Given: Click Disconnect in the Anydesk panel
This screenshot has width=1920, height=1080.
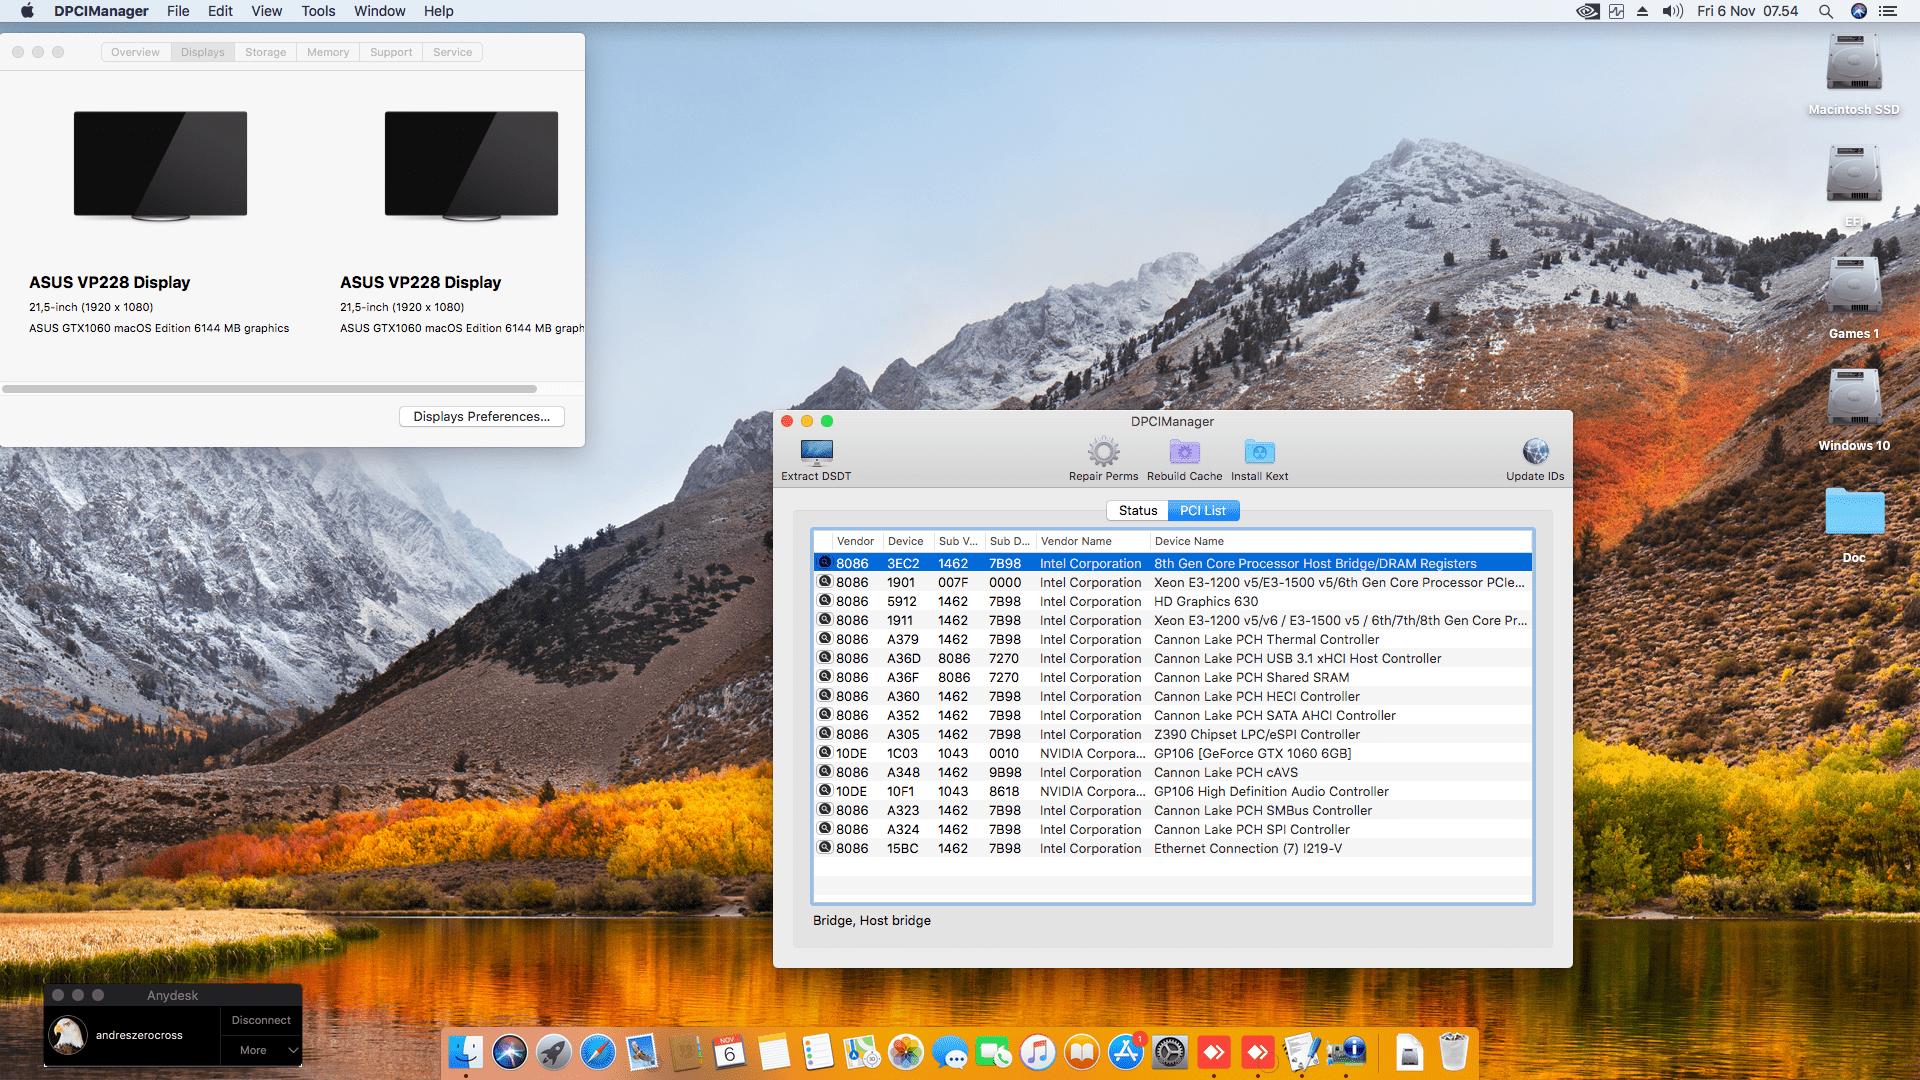Looking at the screenshot, I should (x=261, y=1020).
